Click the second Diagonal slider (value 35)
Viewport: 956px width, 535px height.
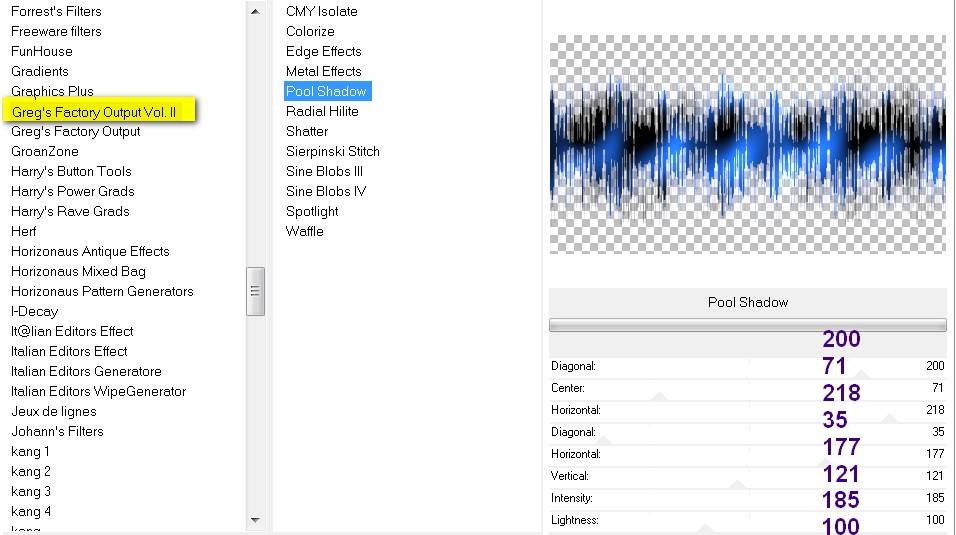(x=747, y=432)
